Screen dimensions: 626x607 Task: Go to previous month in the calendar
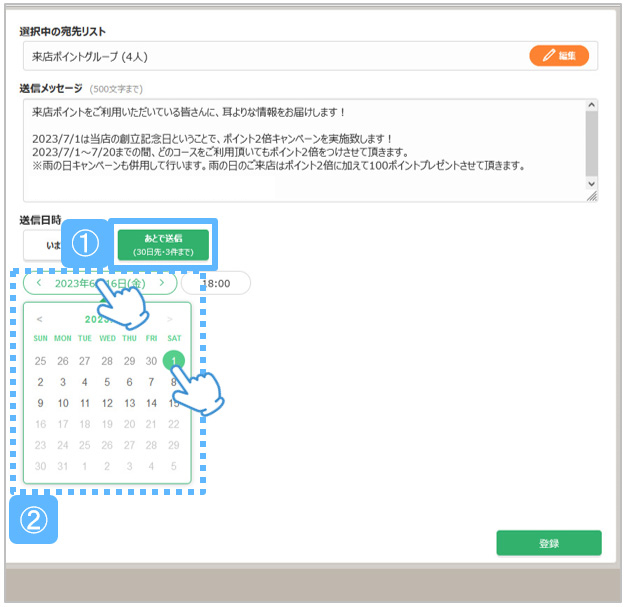tap(40, 320)
